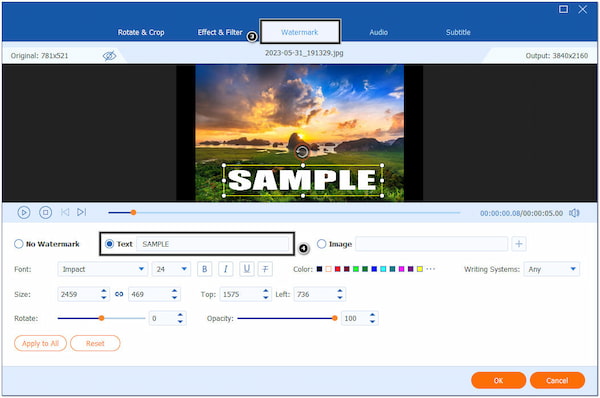Click the Stop playback button
This screenshot has width=600, height=398.
(x=46, y=212)
